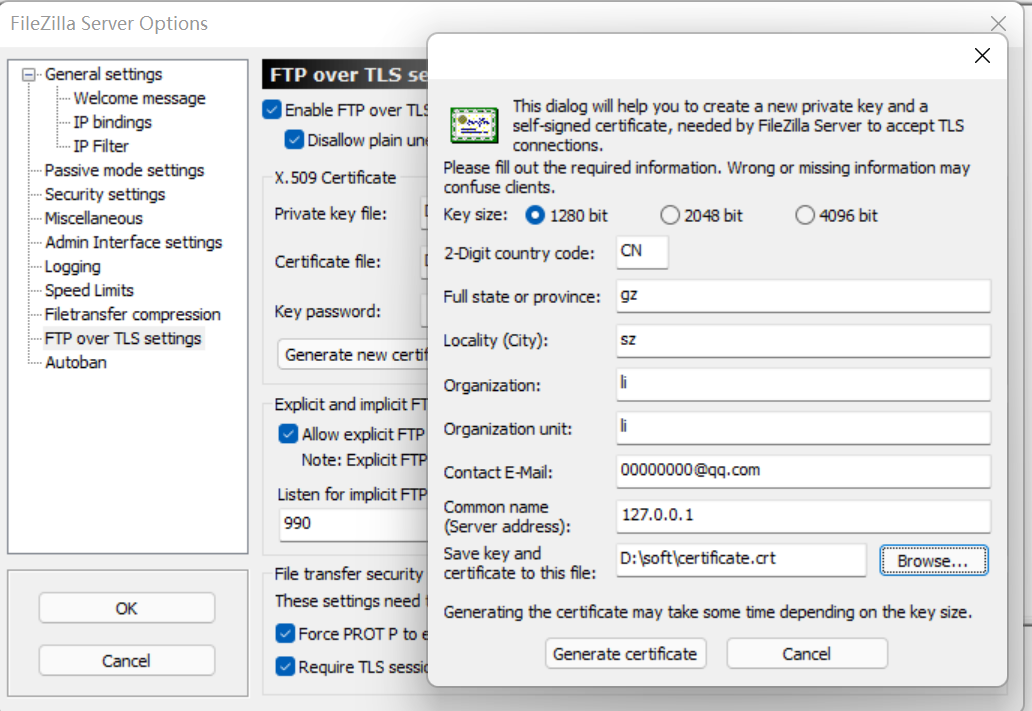This screenshot has height=711, width=1032.
Task: Click the Contact E-Mail field
Action: coord(803,471)
